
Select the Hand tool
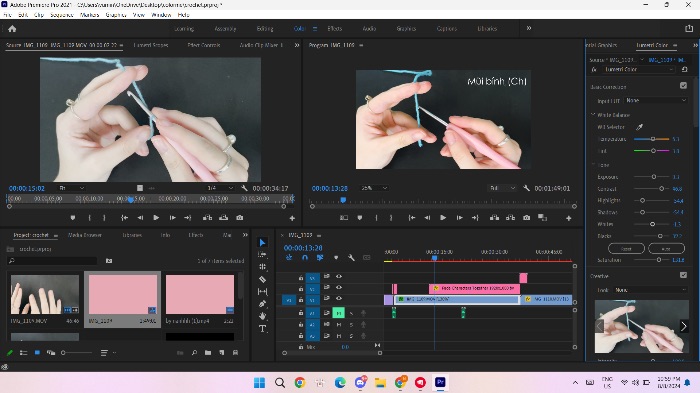pos(262,316)
